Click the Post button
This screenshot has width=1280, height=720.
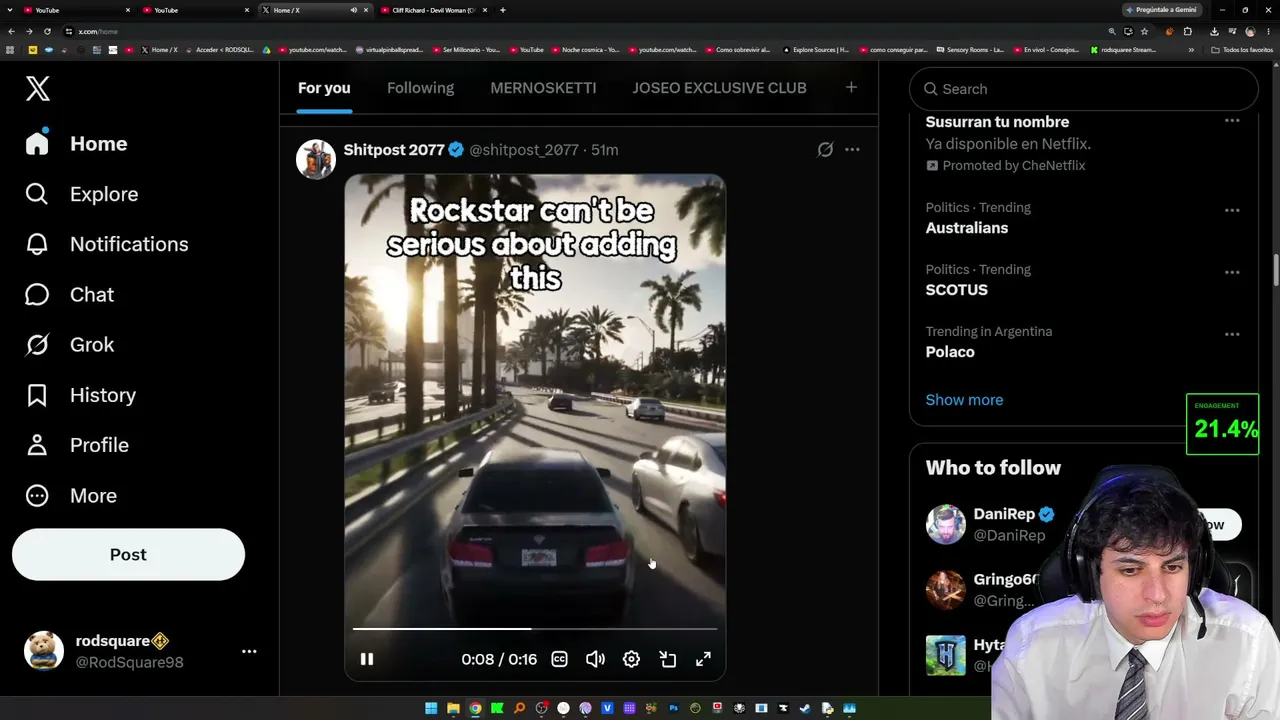pyautogui.click(x=128, y=554)
